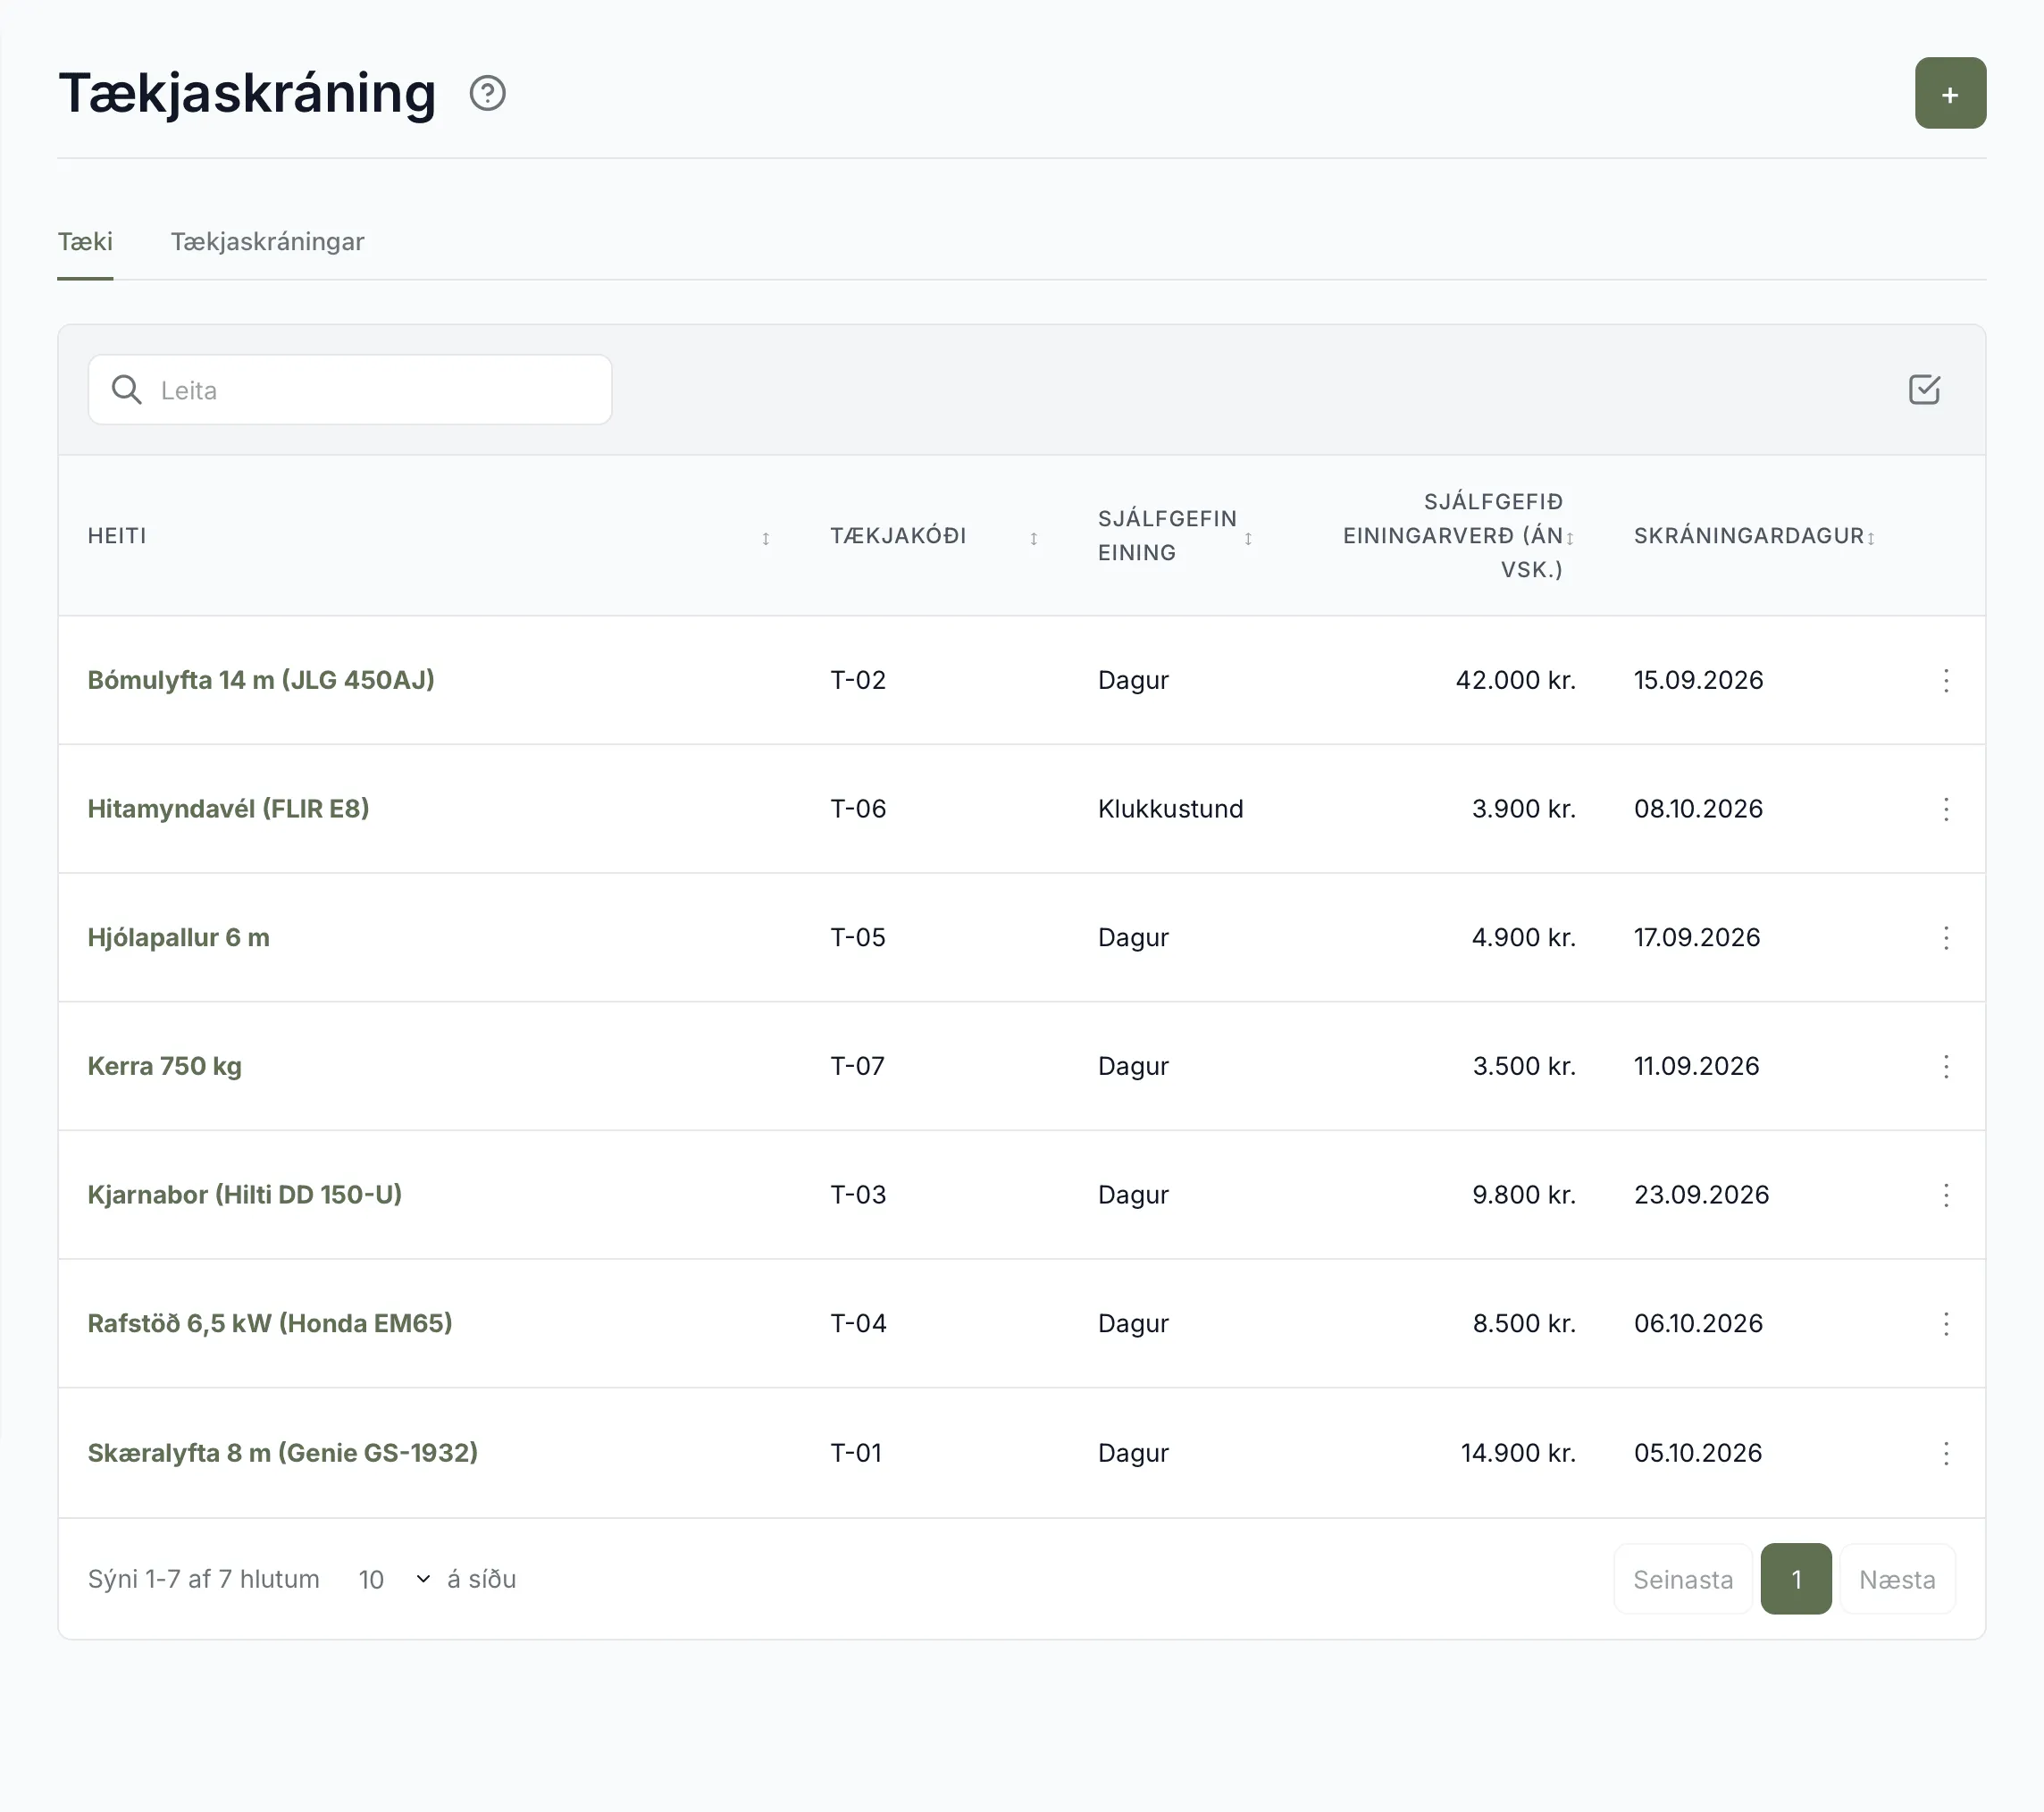Focus the Leita search field
Screen dimensions: 2044x1812
[x=350, y=389]
